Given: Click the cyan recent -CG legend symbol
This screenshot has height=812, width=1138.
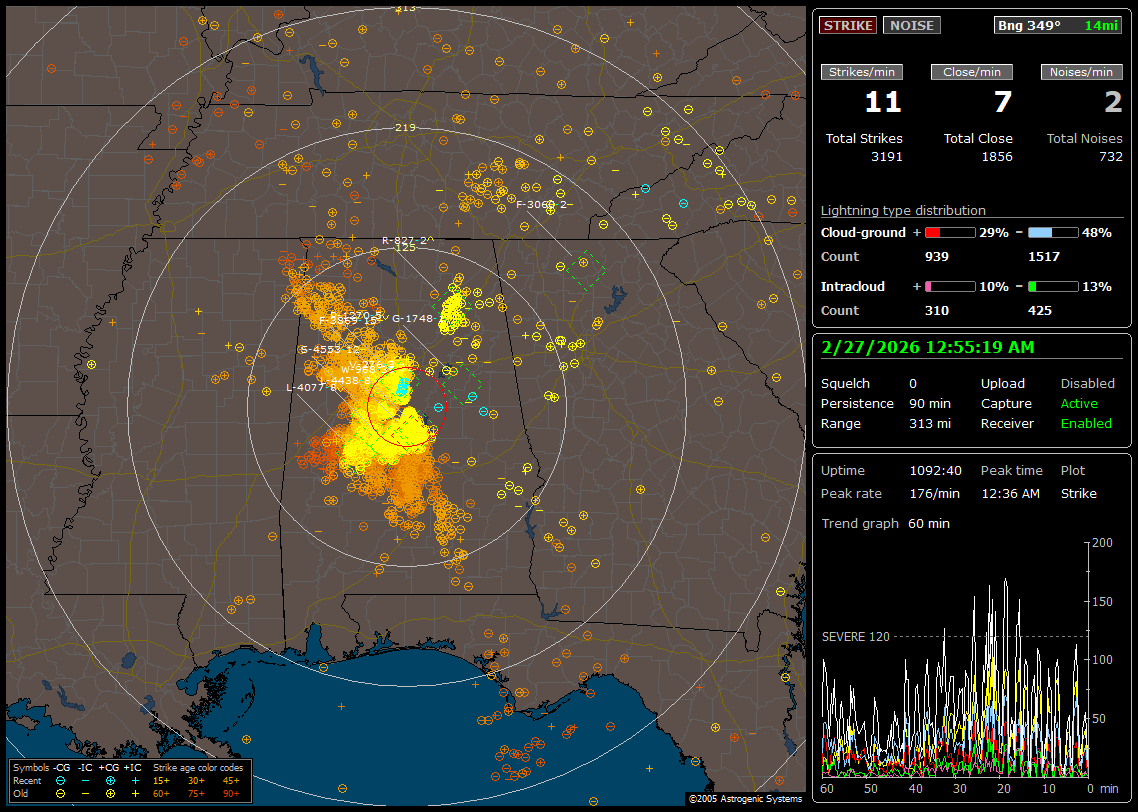Looking at the screenshot, I should [x=61, y=780].
